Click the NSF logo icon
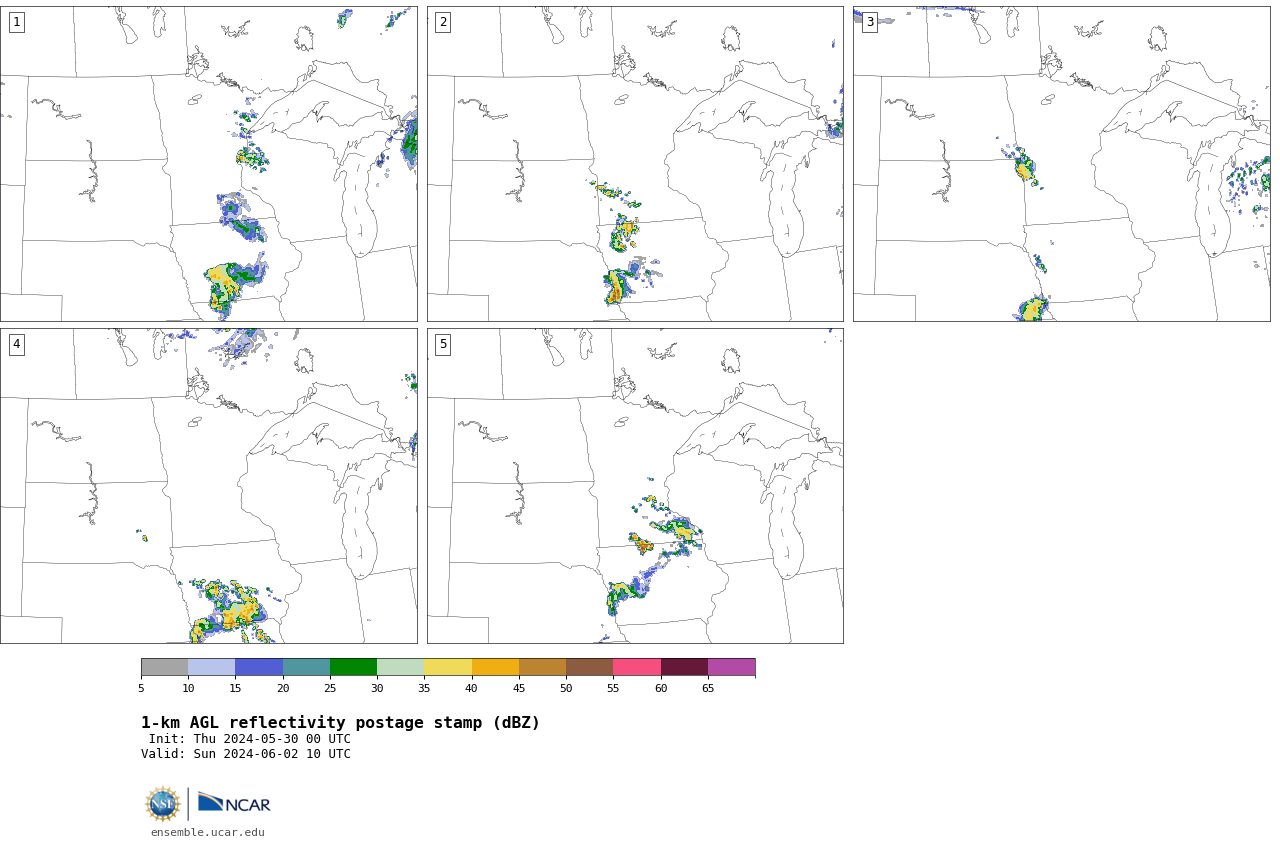The image size is (1280, 844). 162,804
